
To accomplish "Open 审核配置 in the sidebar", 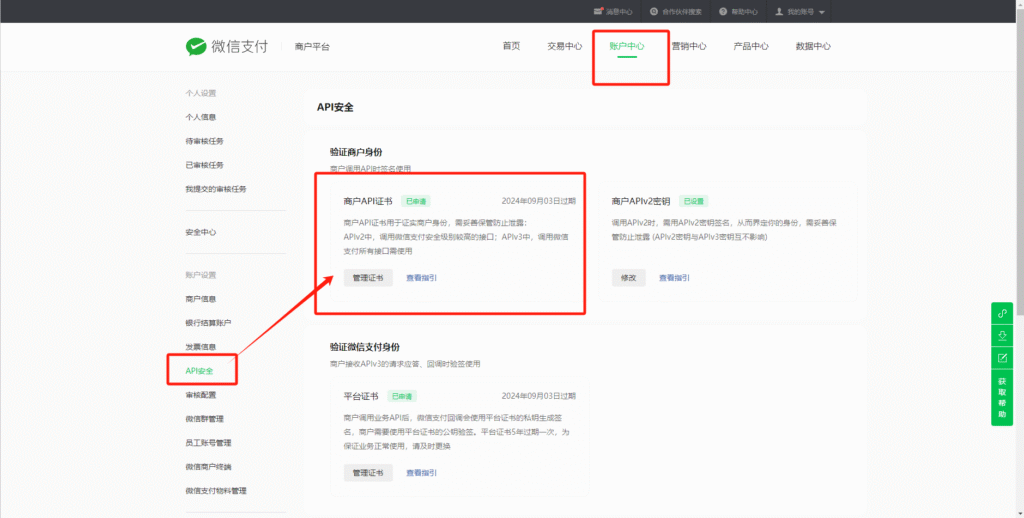I will click(x=200, y=395).
